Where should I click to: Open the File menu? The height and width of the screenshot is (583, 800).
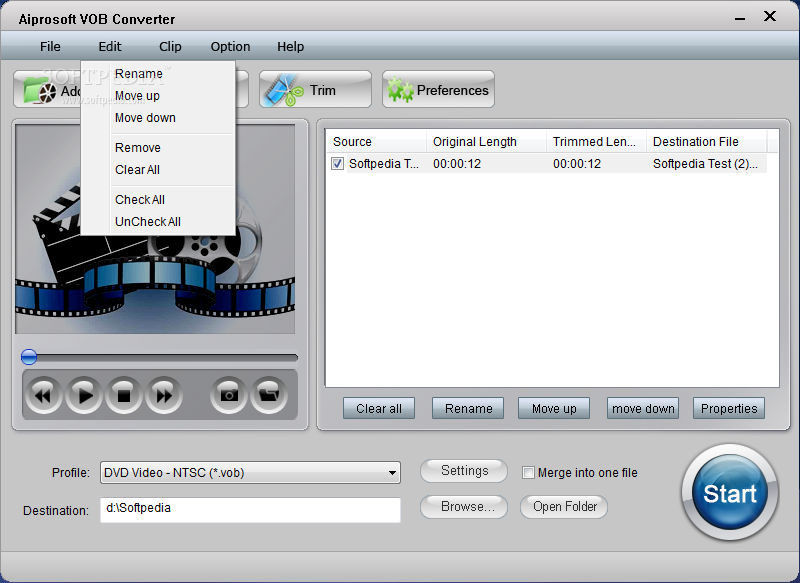pyautogui.click(x=50, y=46)
